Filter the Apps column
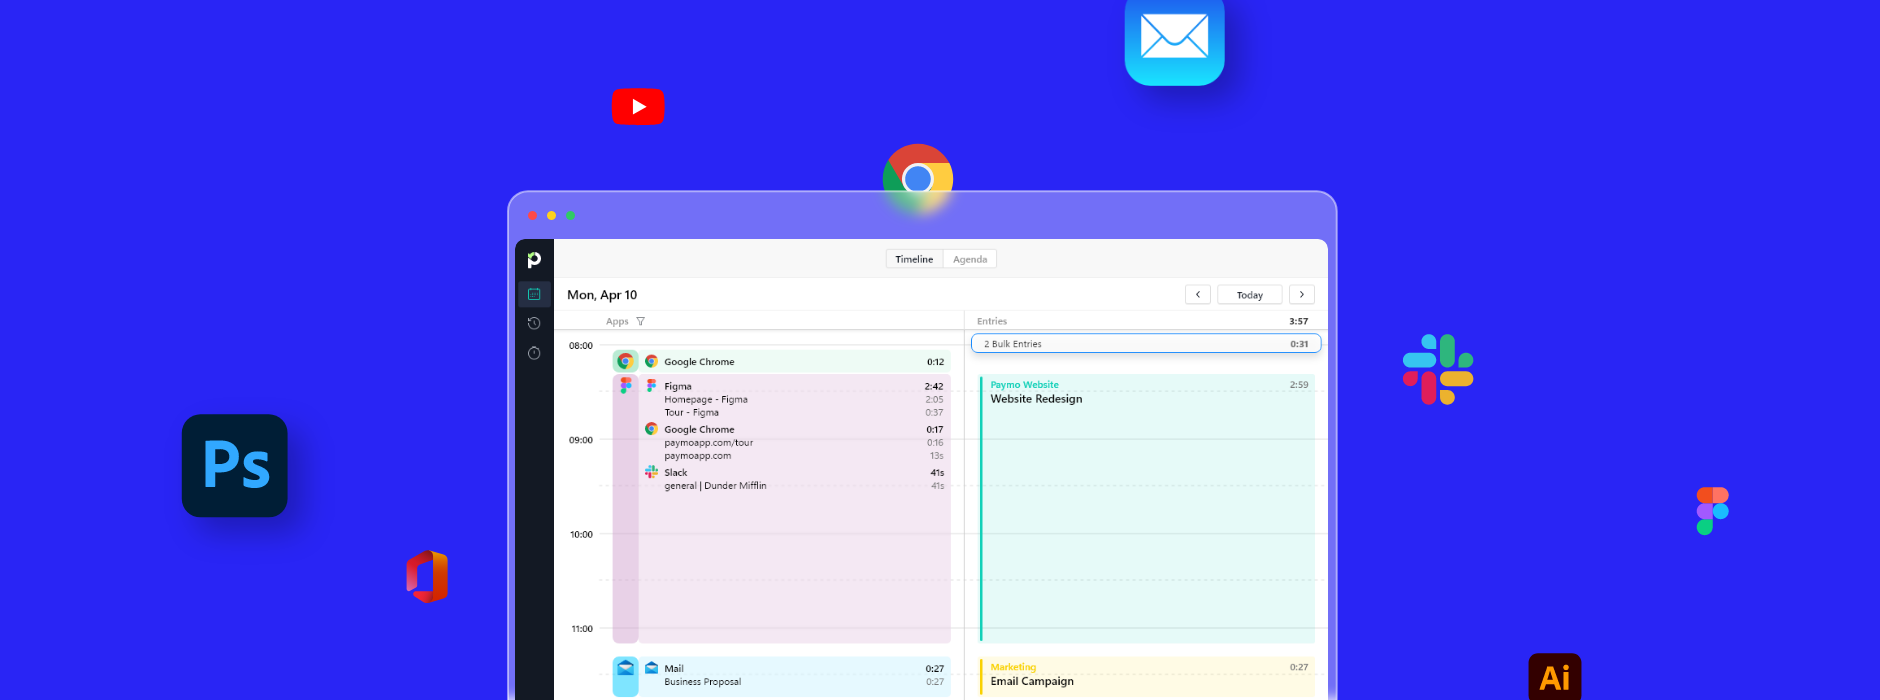 640,321
